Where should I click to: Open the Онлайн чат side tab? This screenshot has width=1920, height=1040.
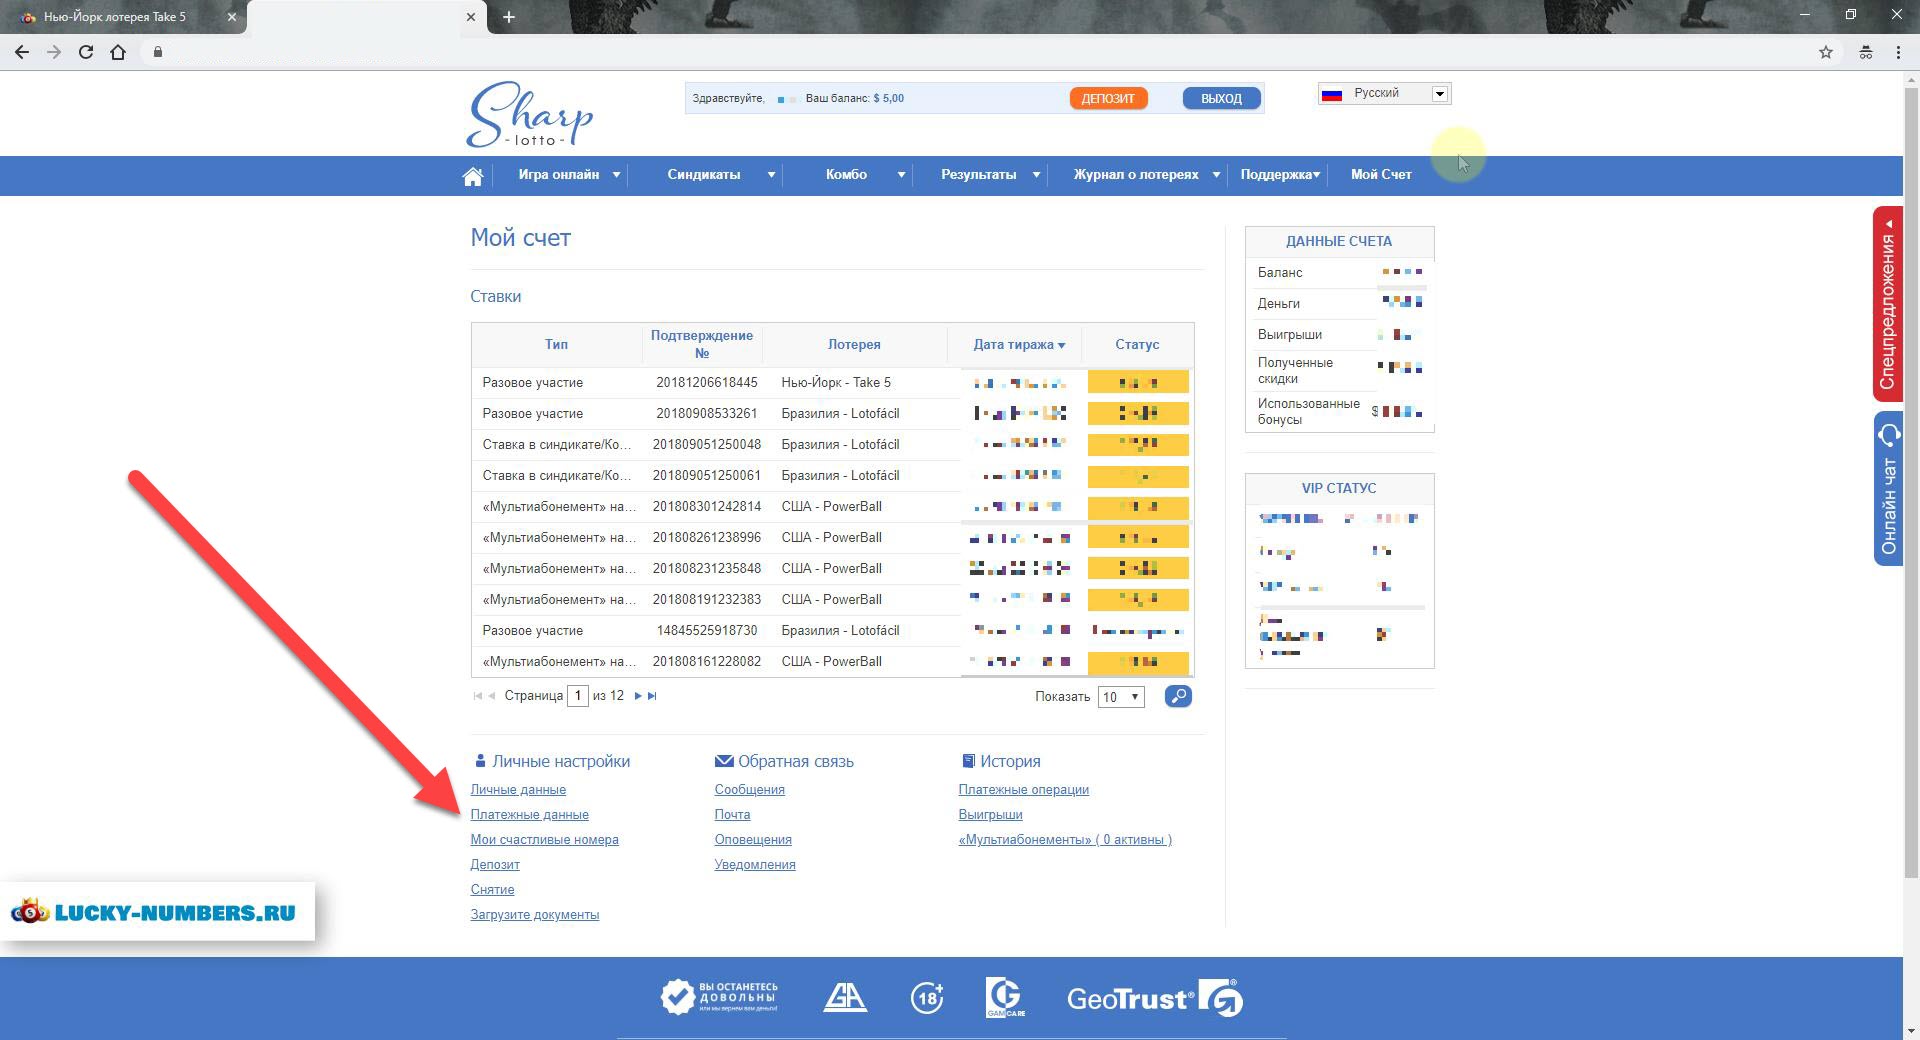[x=1888, y=490]
